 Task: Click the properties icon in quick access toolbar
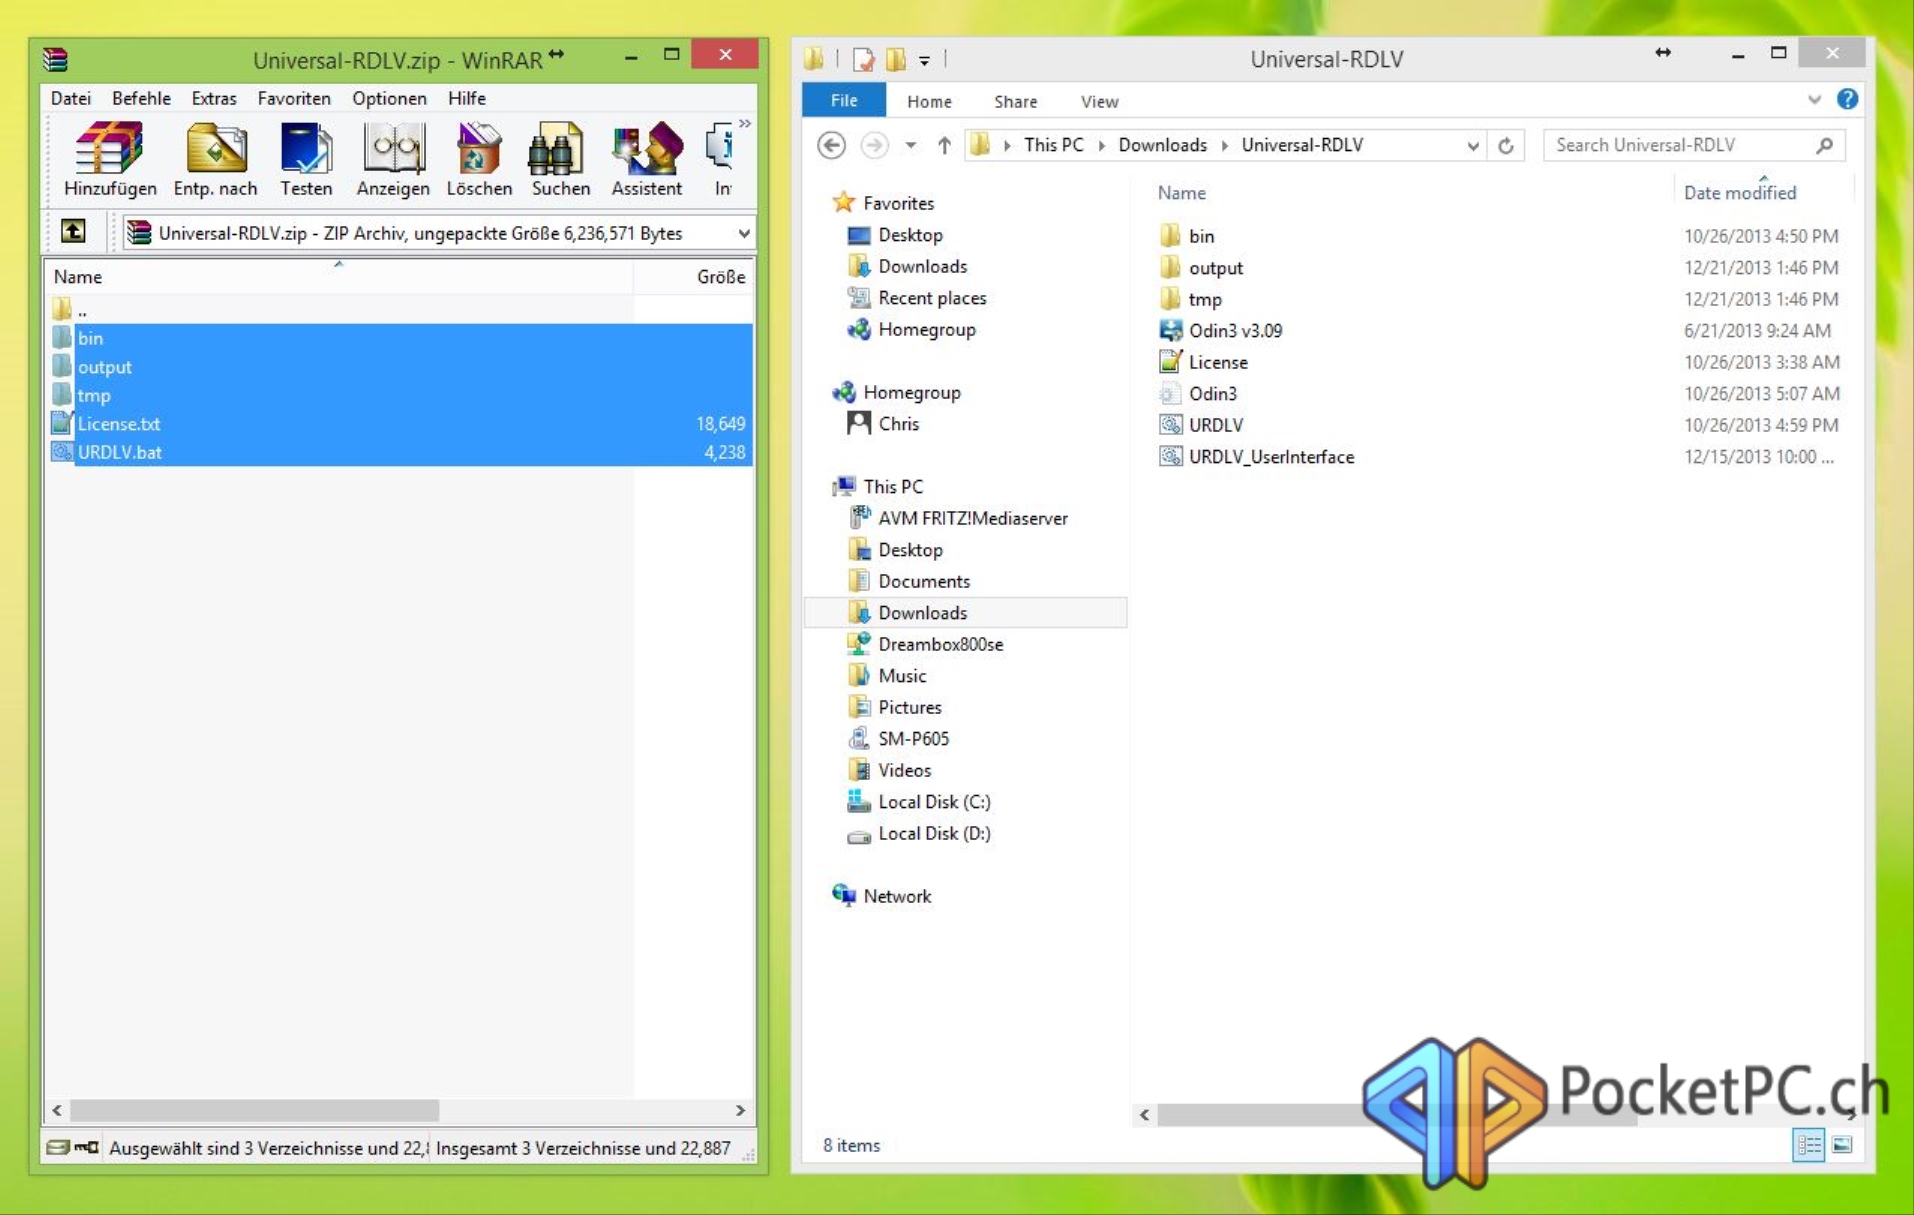[x=863, y=60]
